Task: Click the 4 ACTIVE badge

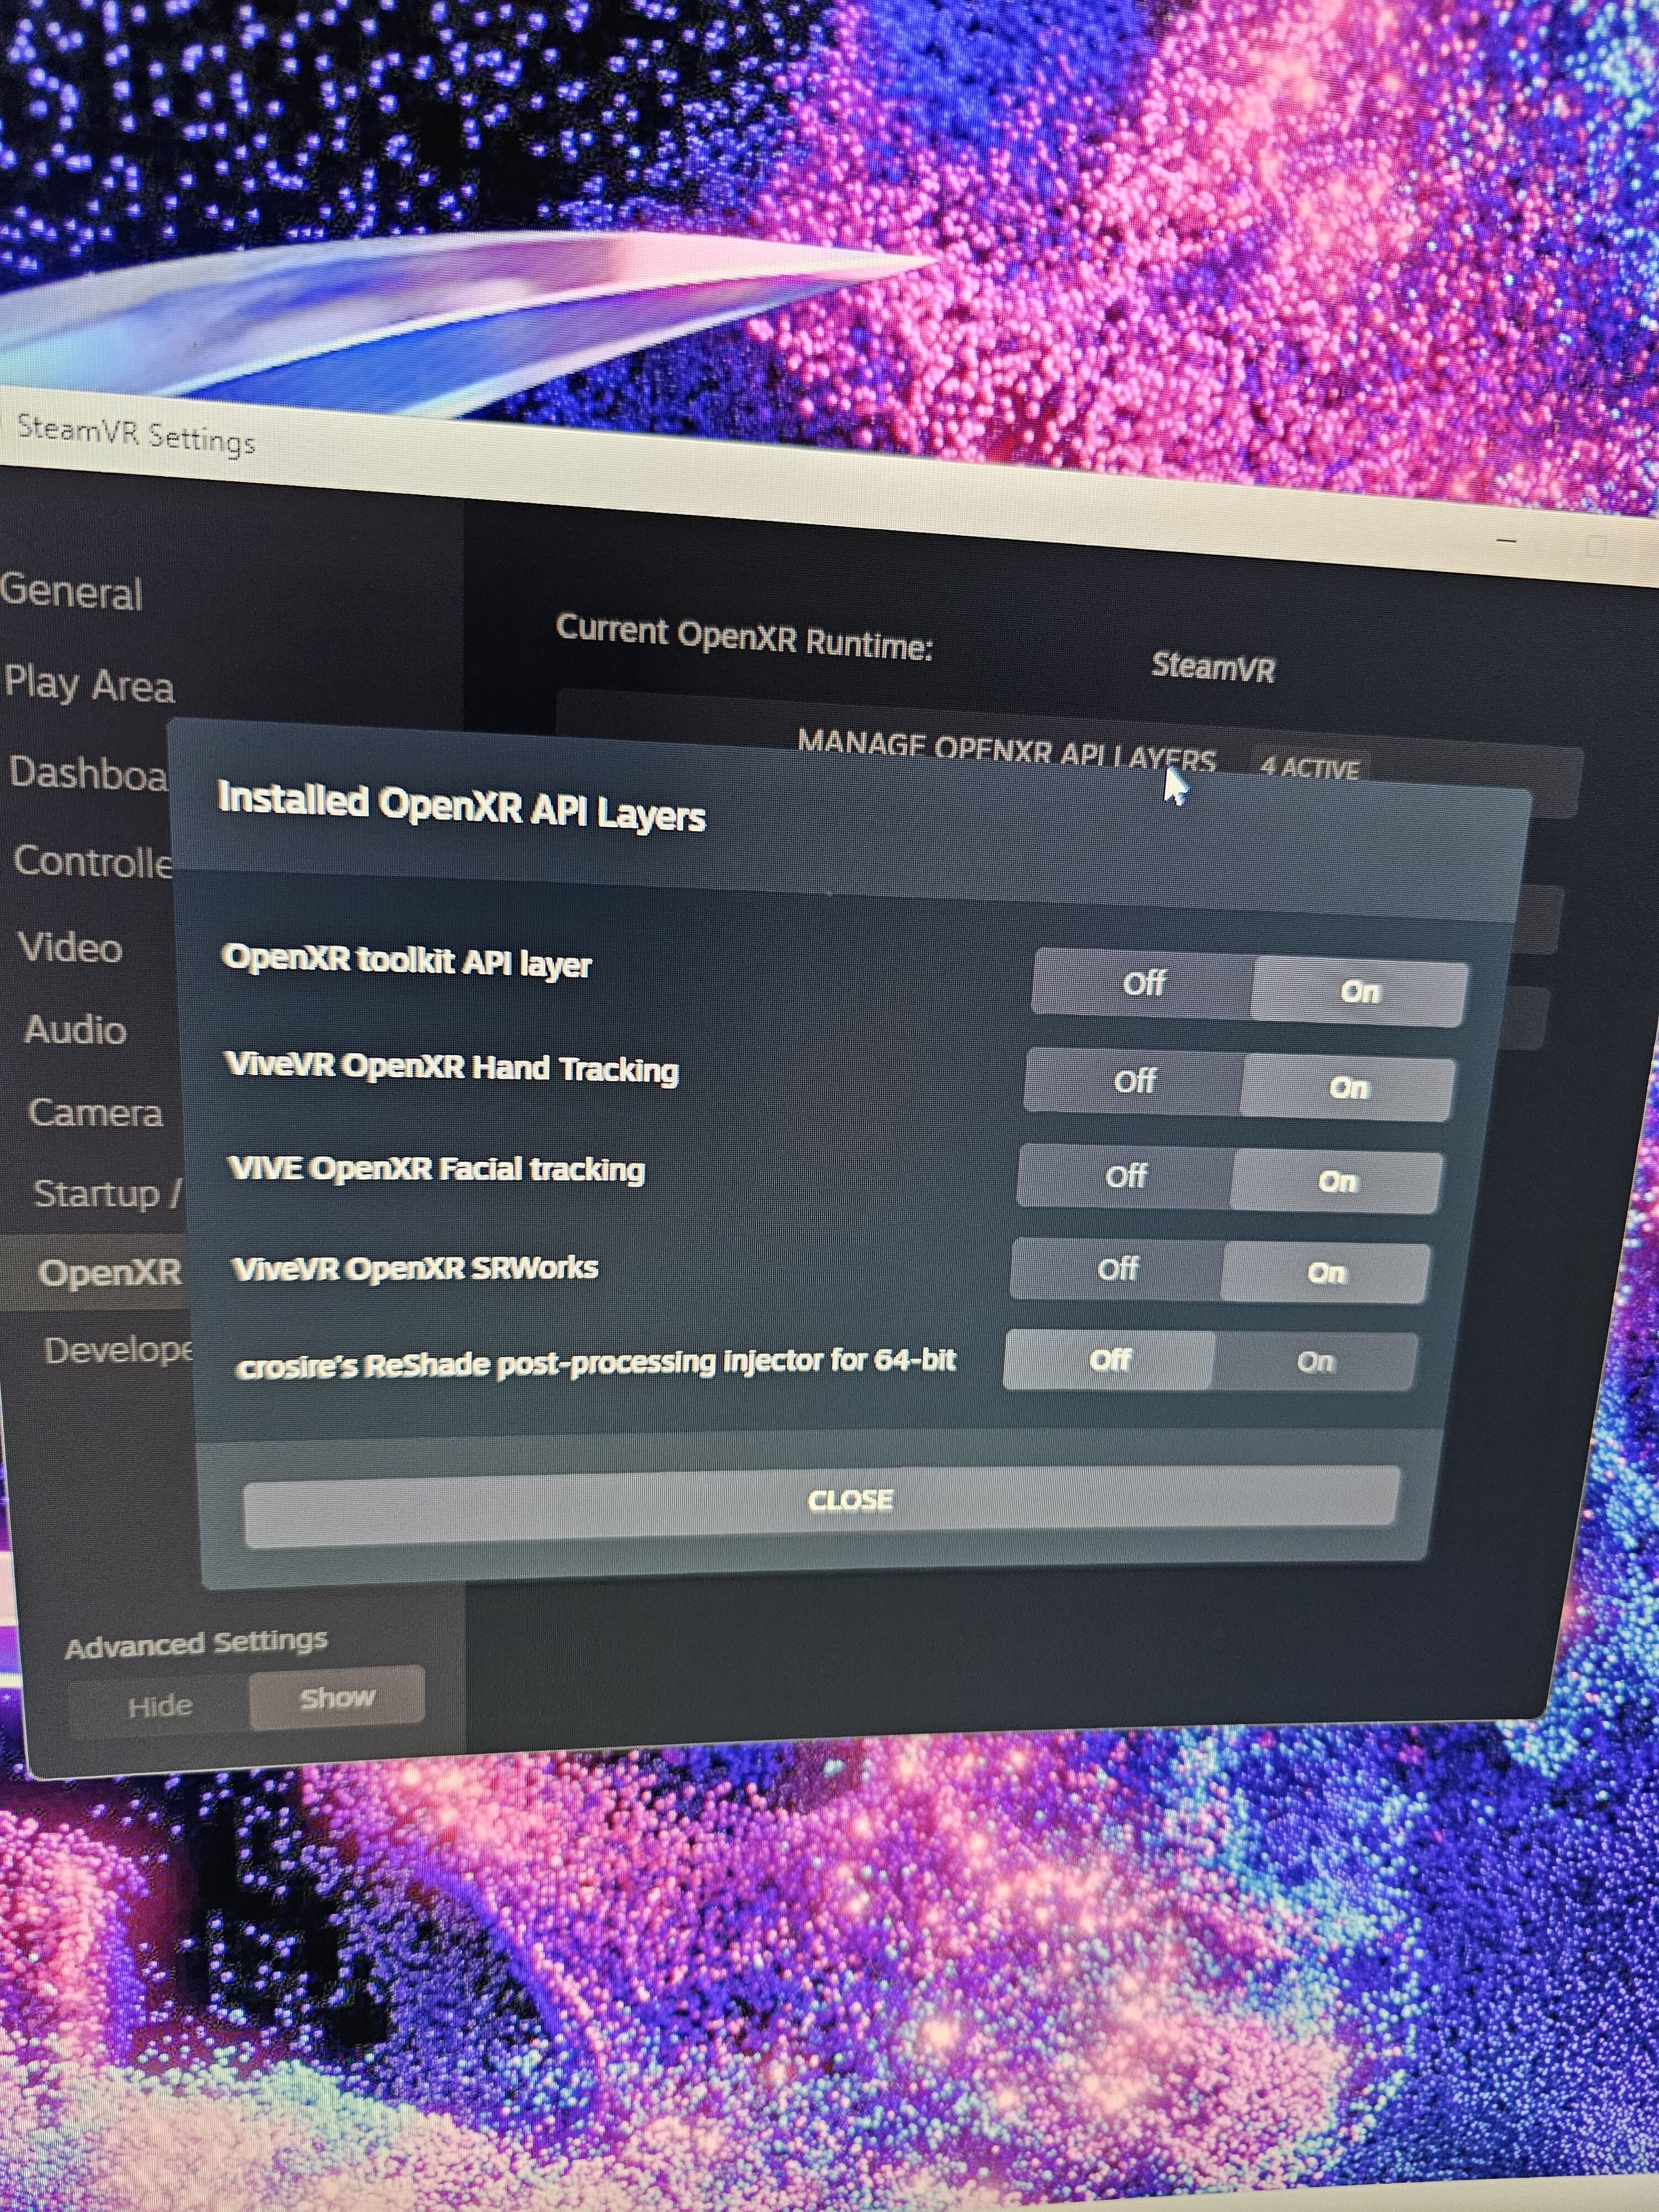Action: [x=1309, y=768]
